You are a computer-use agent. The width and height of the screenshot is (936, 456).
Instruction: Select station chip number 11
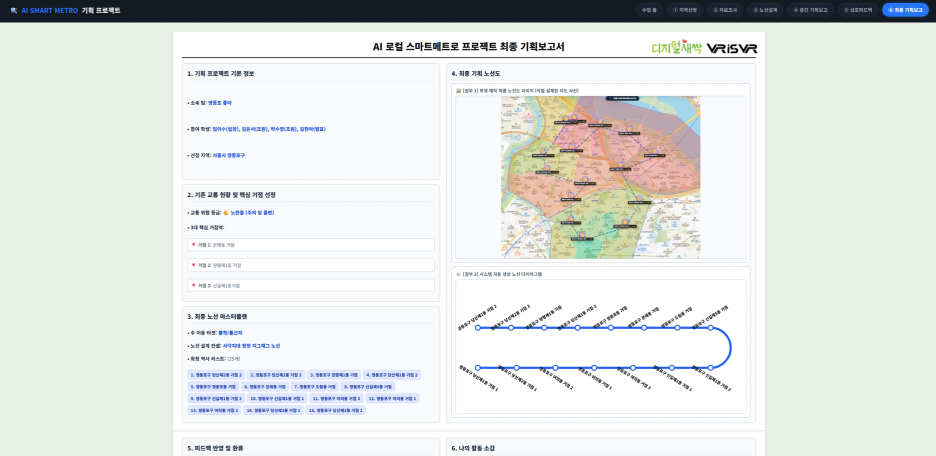pos(337,398)
